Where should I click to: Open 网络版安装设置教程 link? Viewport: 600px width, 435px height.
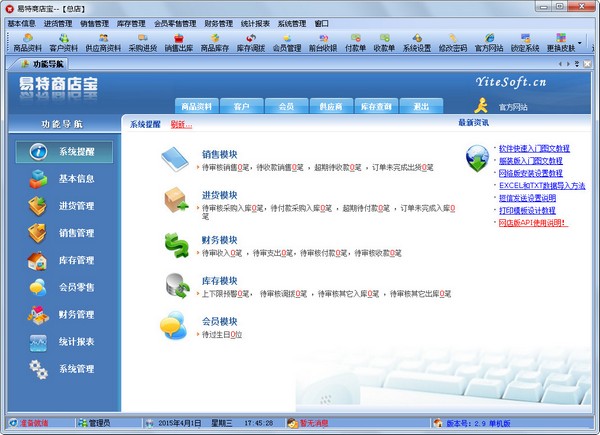[x=531, y=173]
